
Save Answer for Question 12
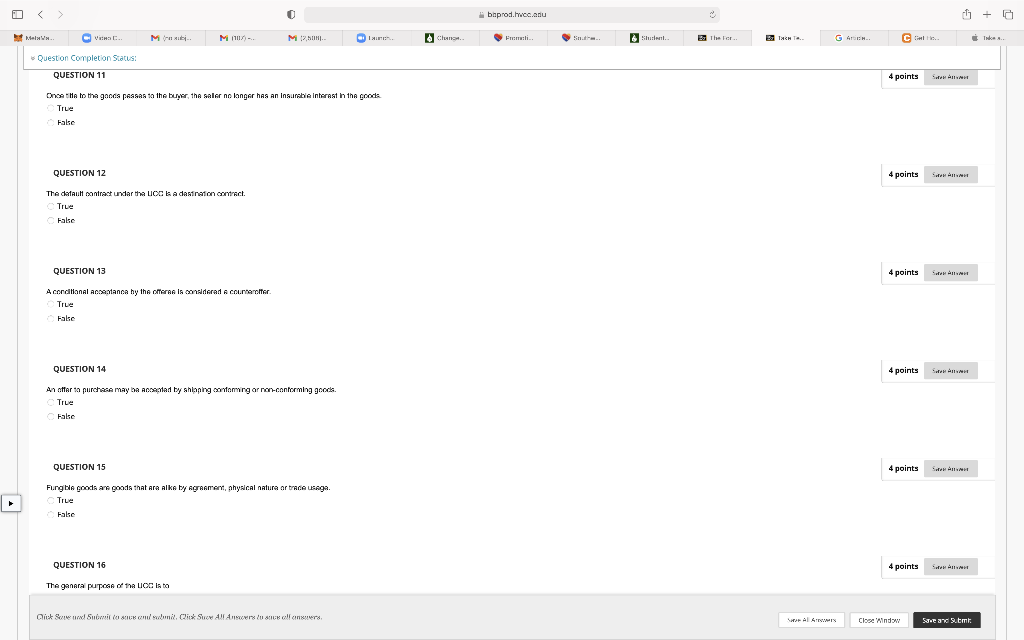[950, 175]
